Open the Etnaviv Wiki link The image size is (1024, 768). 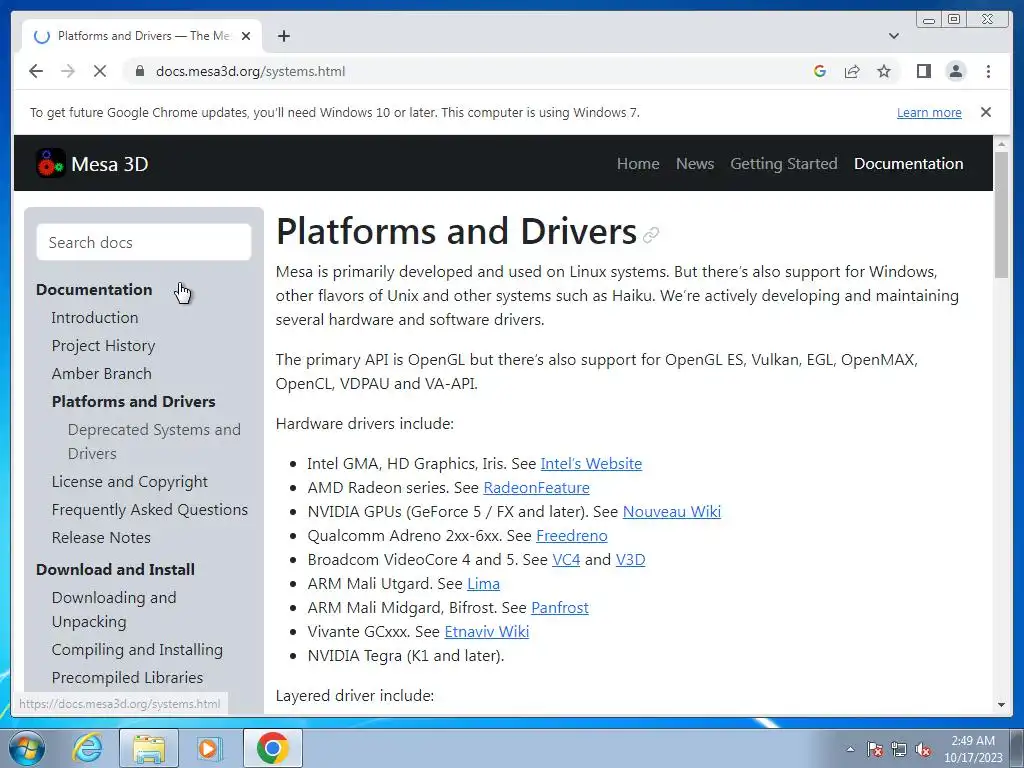coord(487,632)
